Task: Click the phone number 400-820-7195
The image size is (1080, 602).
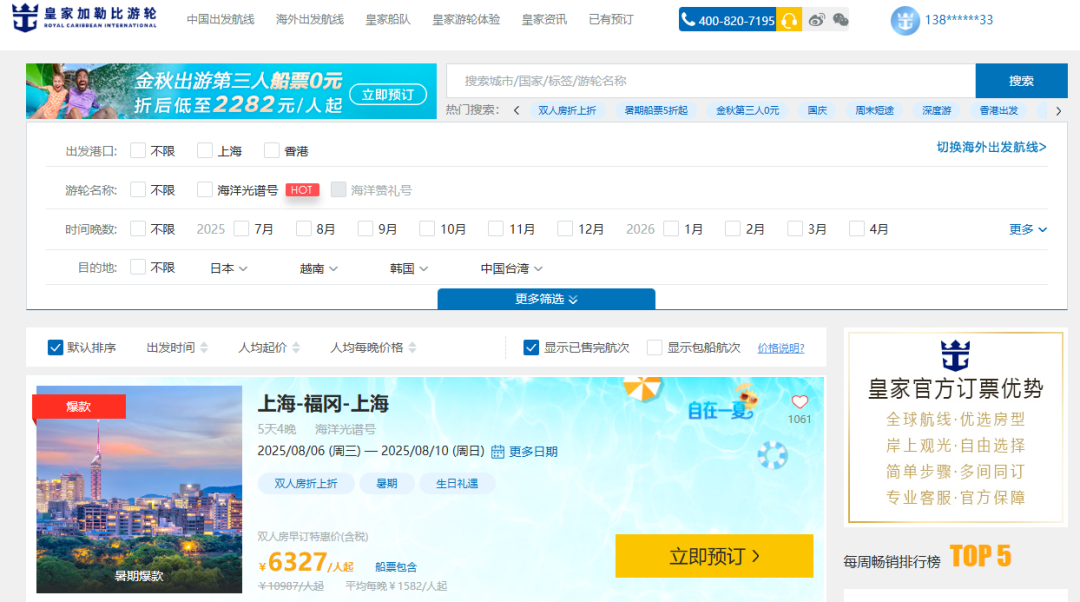Action: tap(728, 20)
